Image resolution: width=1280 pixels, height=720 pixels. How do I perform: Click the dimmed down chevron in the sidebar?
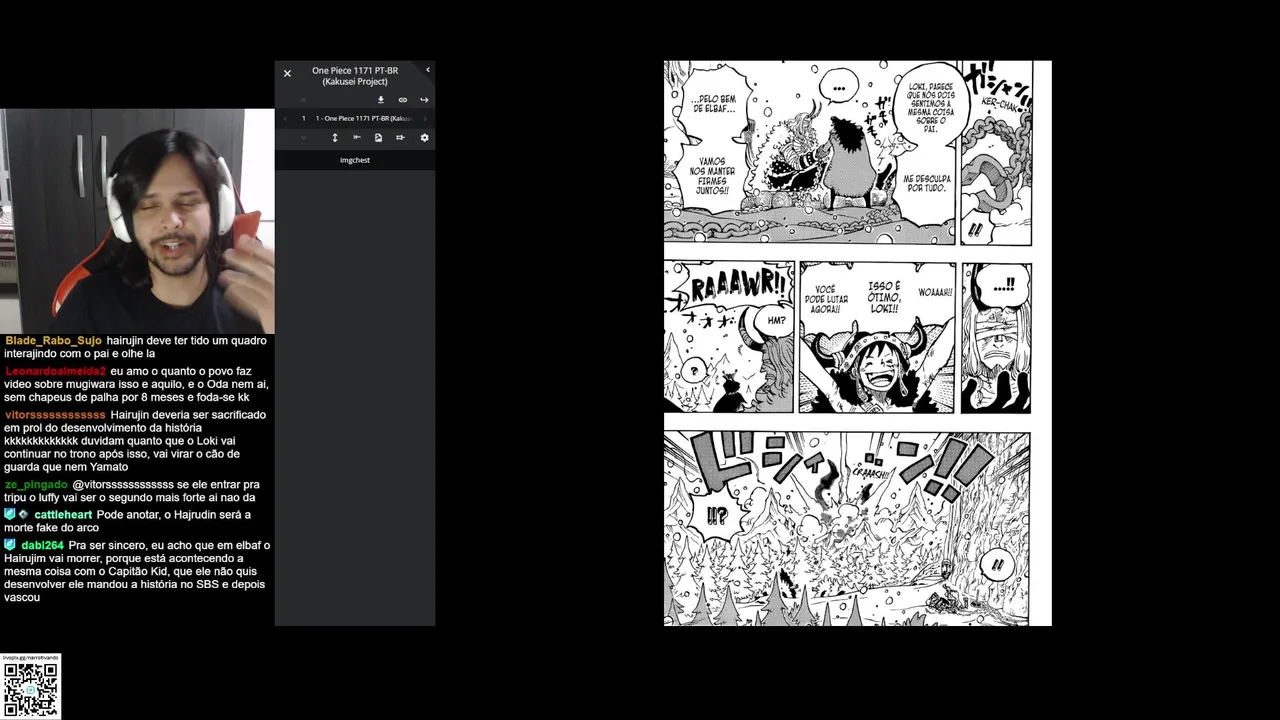303,138
